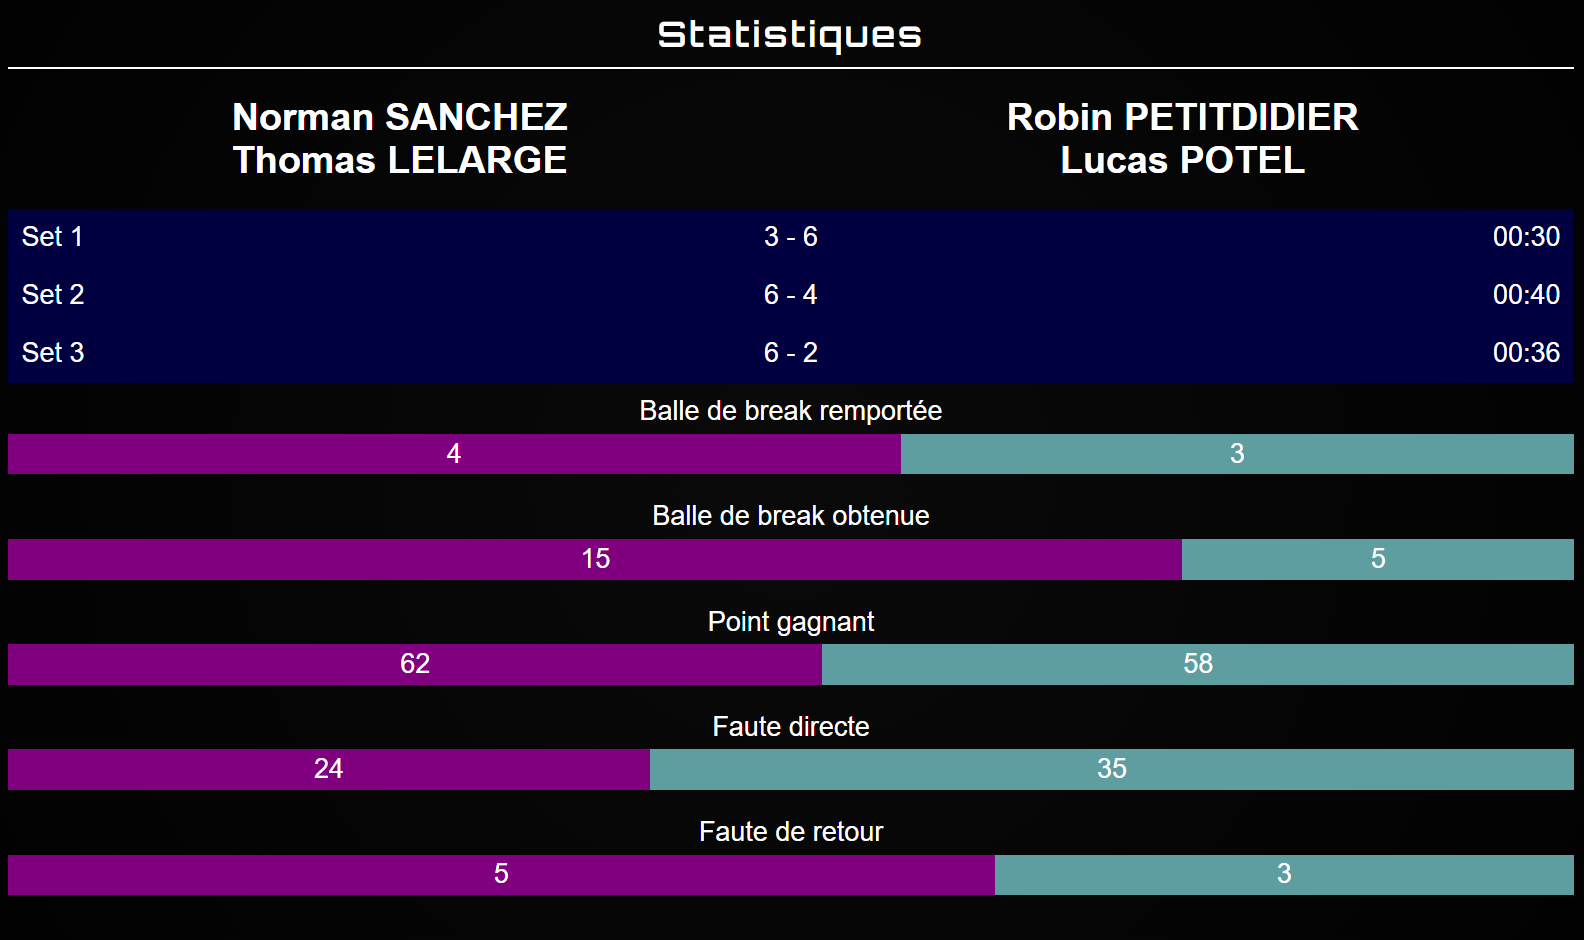Click the teal bar showing 3 breaks won
This screenshot has width=1584, height=940.
pyautogui.click(x=1237, y=454)
